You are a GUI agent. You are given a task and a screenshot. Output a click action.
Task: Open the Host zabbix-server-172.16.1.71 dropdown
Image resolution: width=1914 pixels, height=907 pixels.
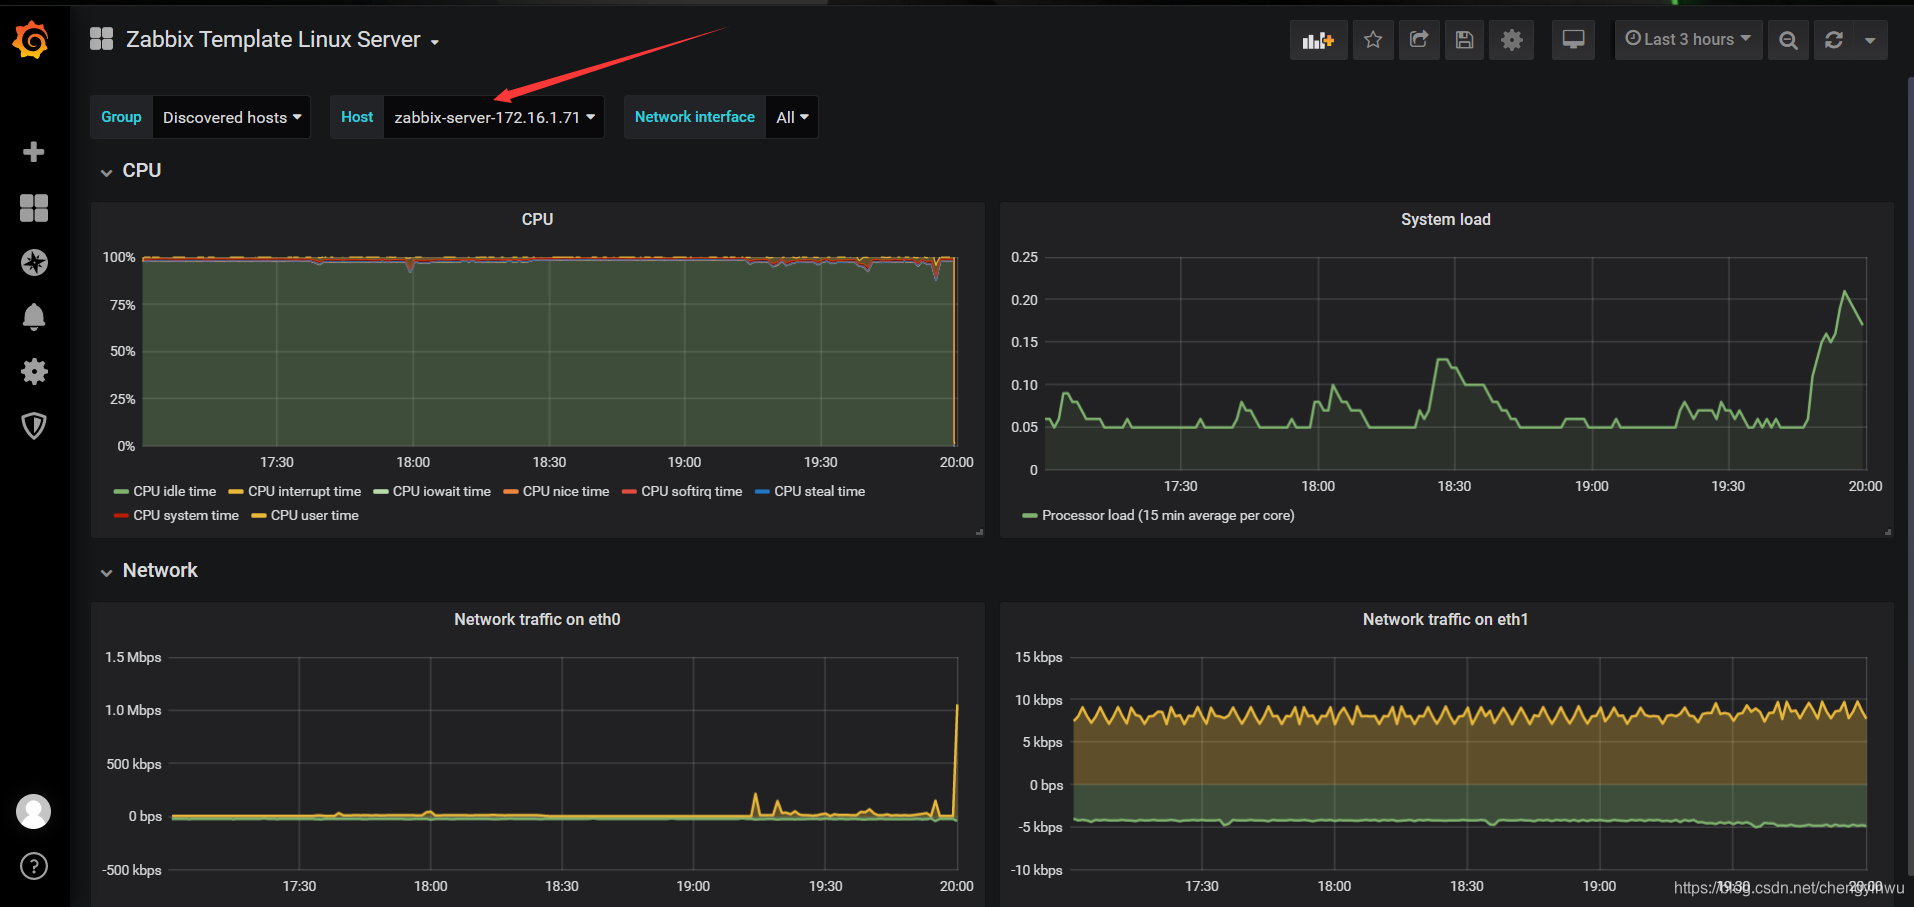click(x=494, y=117)
